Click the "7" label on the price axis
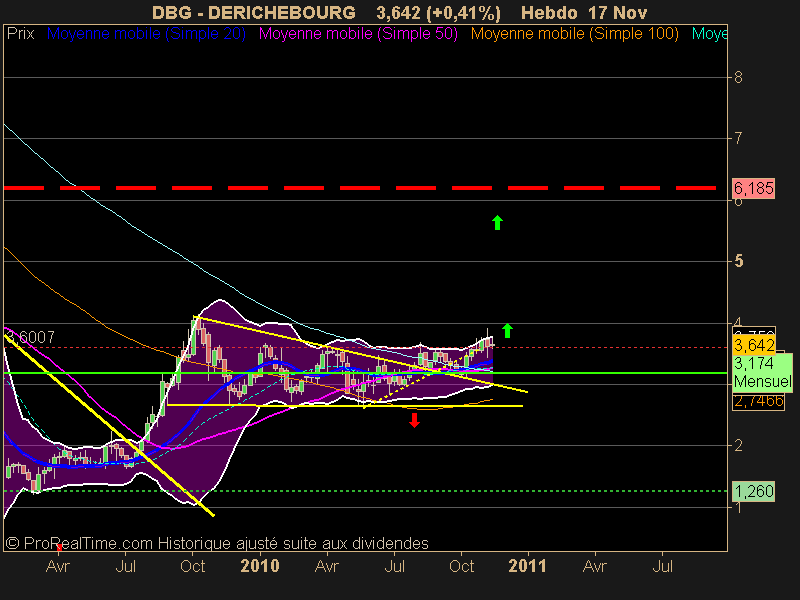 coord(738,138)
